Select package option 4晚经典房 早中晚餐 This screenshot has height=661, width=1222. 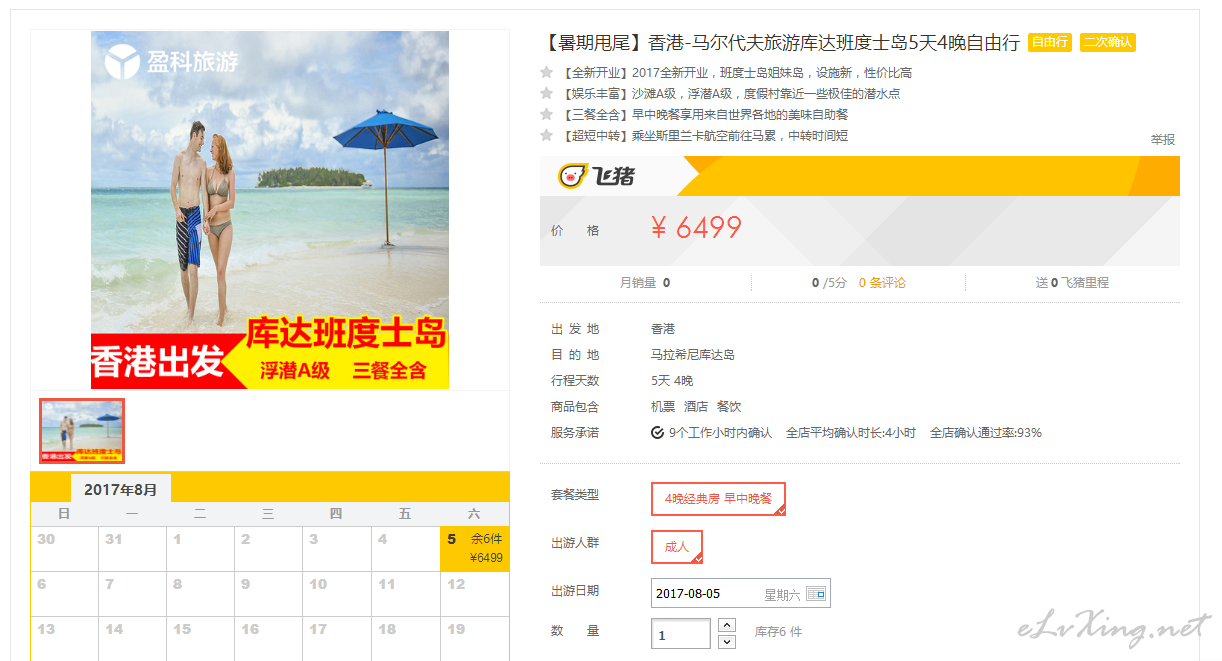pyautogui.click(x=718, y=499)
